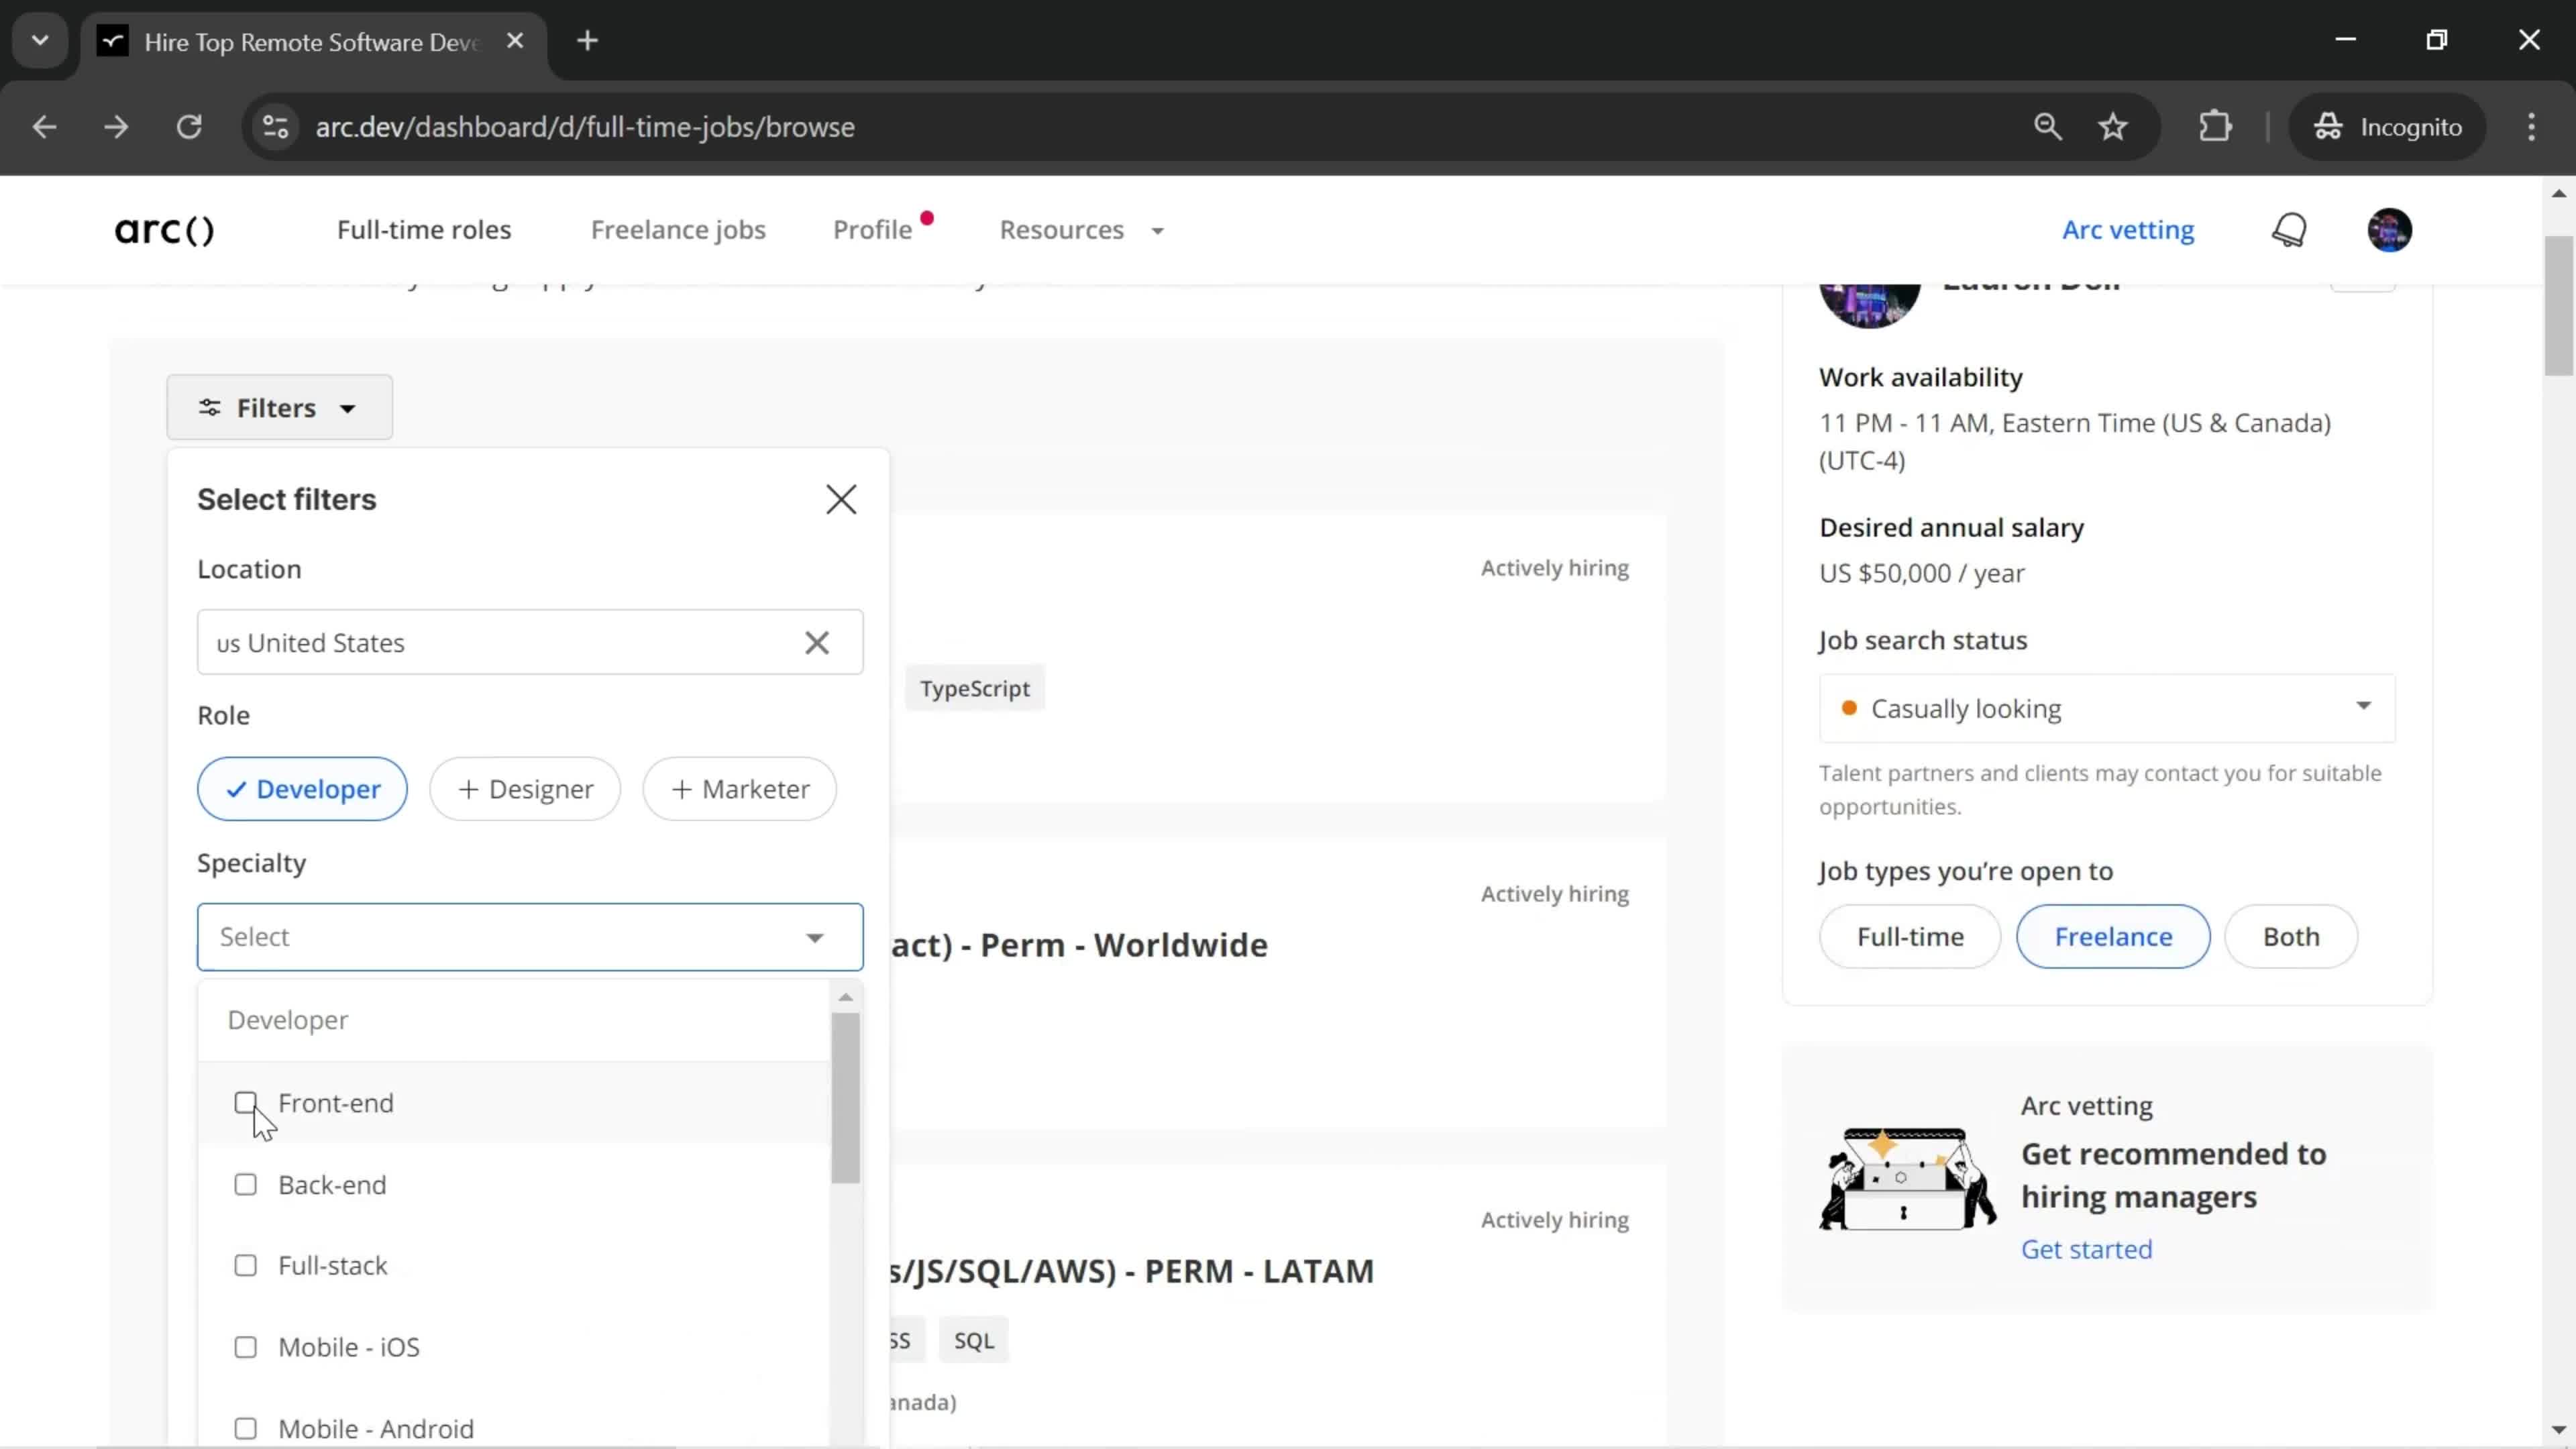Open the Chrome three-dot menu

click(2531, 127)
